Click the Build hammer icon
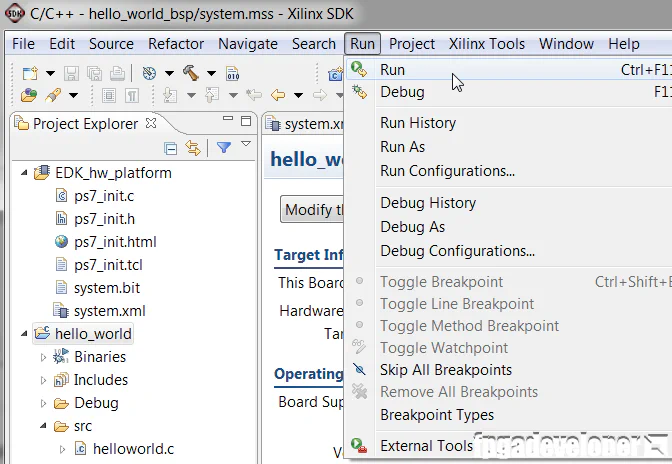The height and width of the screenshot is (464, 672). click(190, 73)
